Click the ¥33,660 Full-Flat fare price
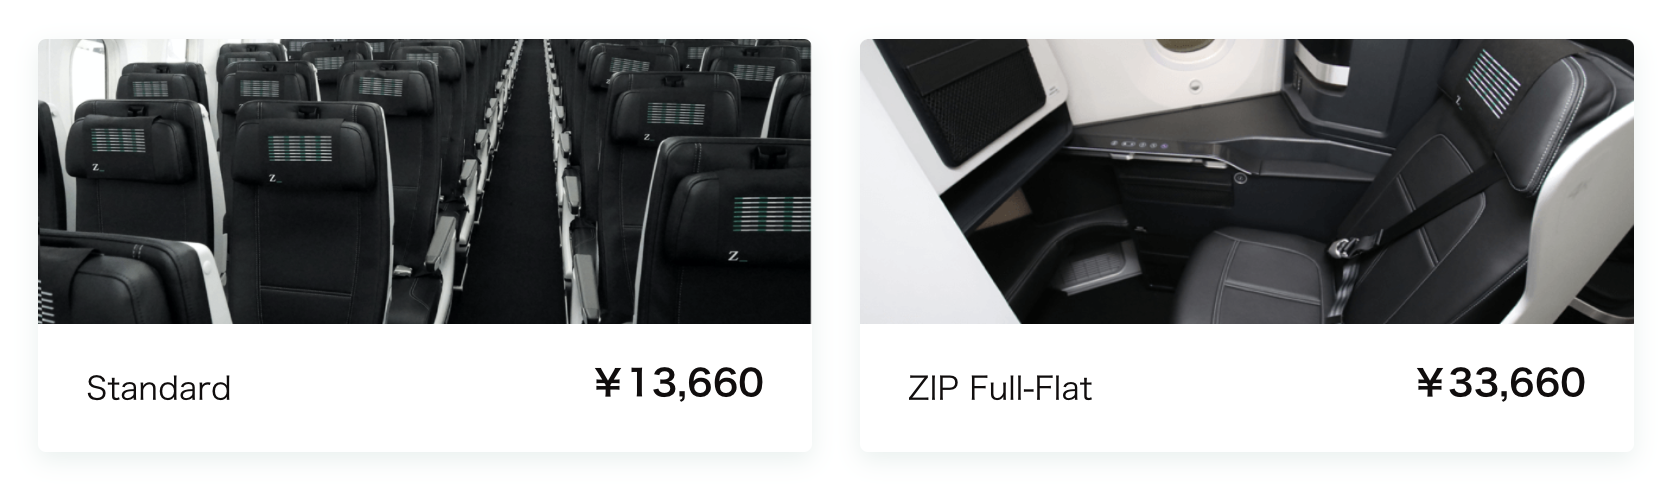The height and width of the screenshot is (488, 1664). [x=1500, y=382]
